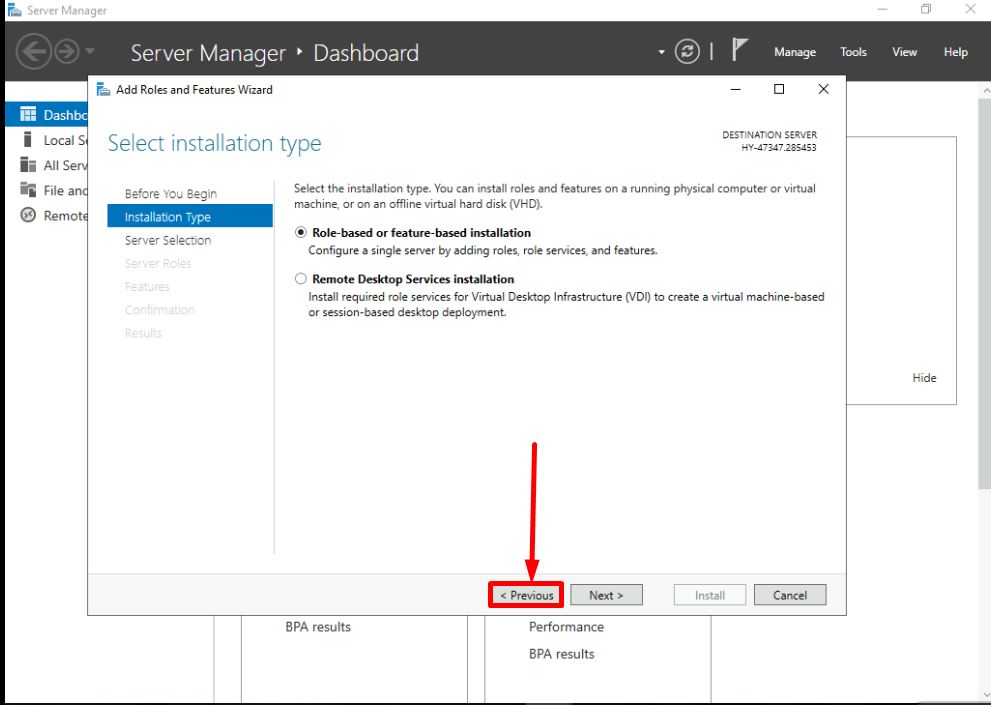The height and width of the screenshot is (705, 991).
Task: Select the File and Storage Services icon
Action: coord(28,190)
